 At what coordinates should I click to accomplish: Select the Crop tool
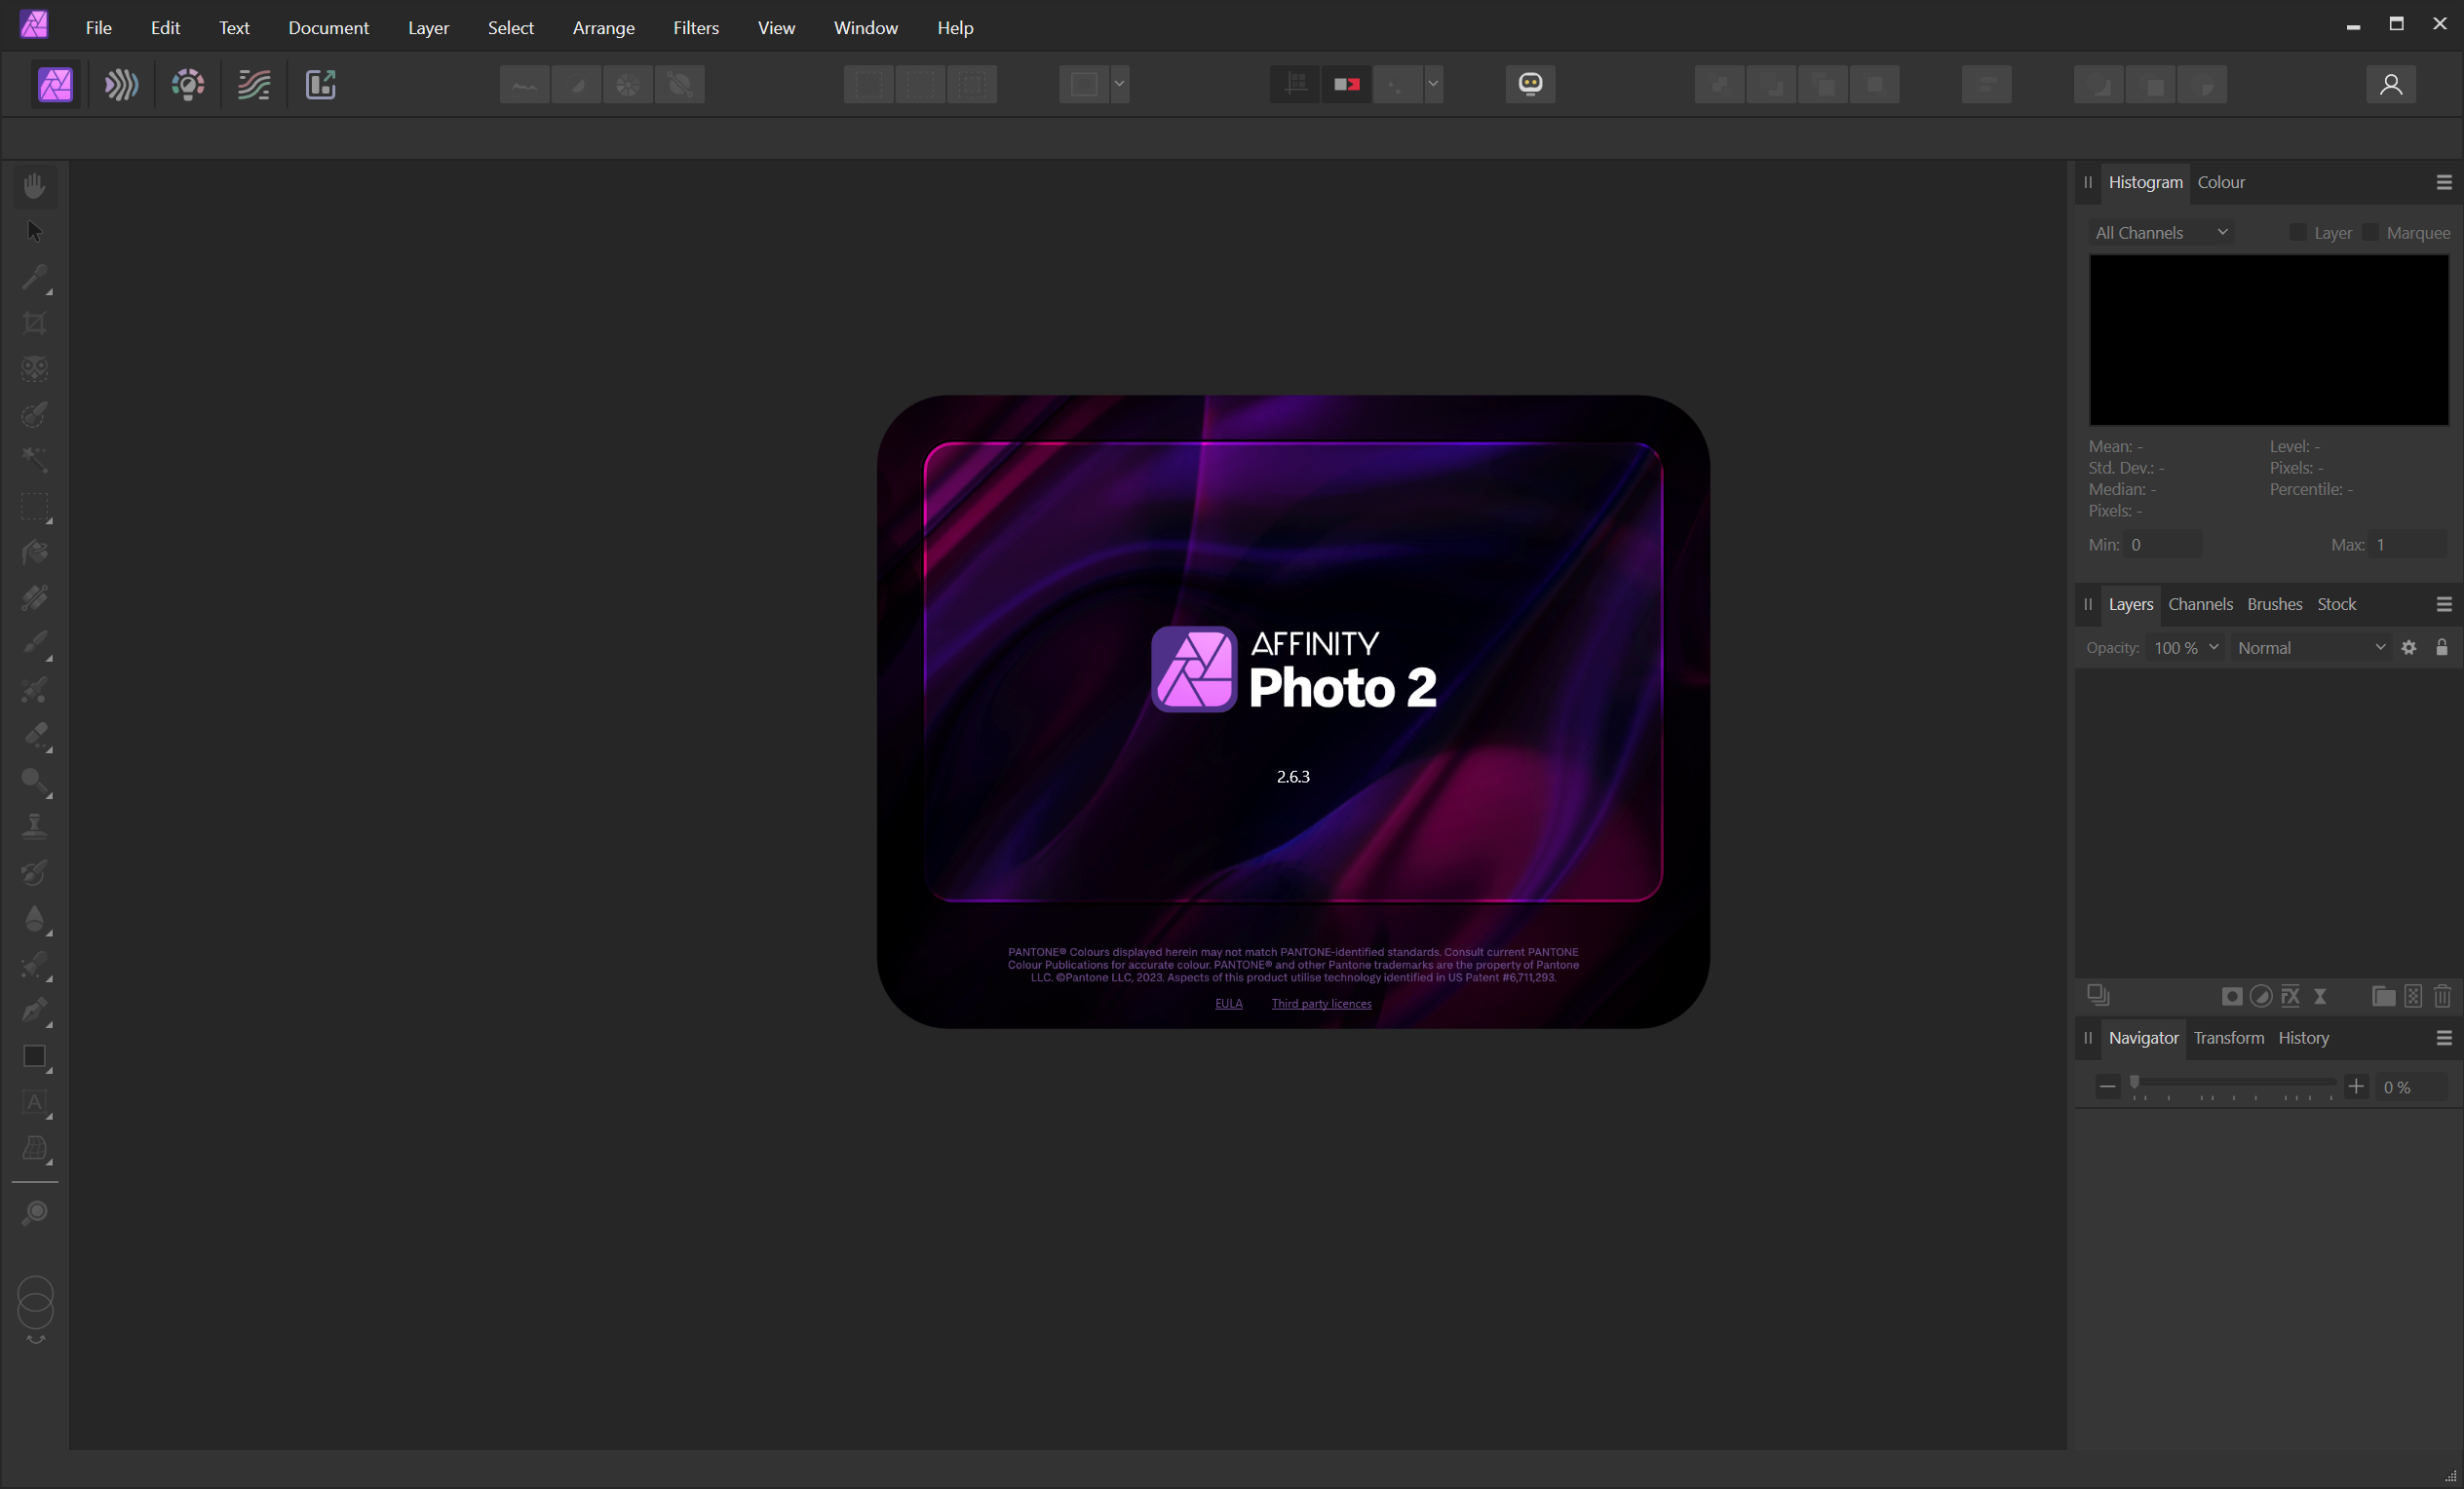click(34, 323)
